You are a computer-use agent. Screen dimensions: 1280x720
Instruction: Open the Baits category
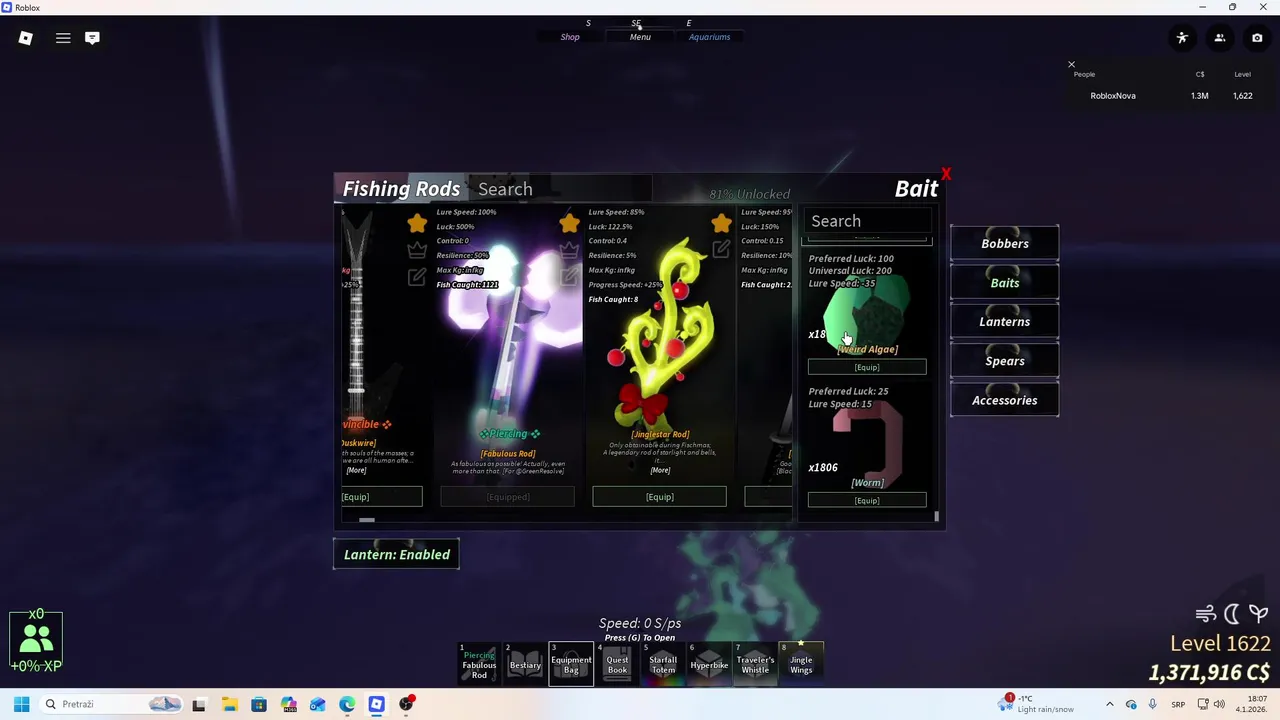pyautogui.click(x=1004, y=282)
